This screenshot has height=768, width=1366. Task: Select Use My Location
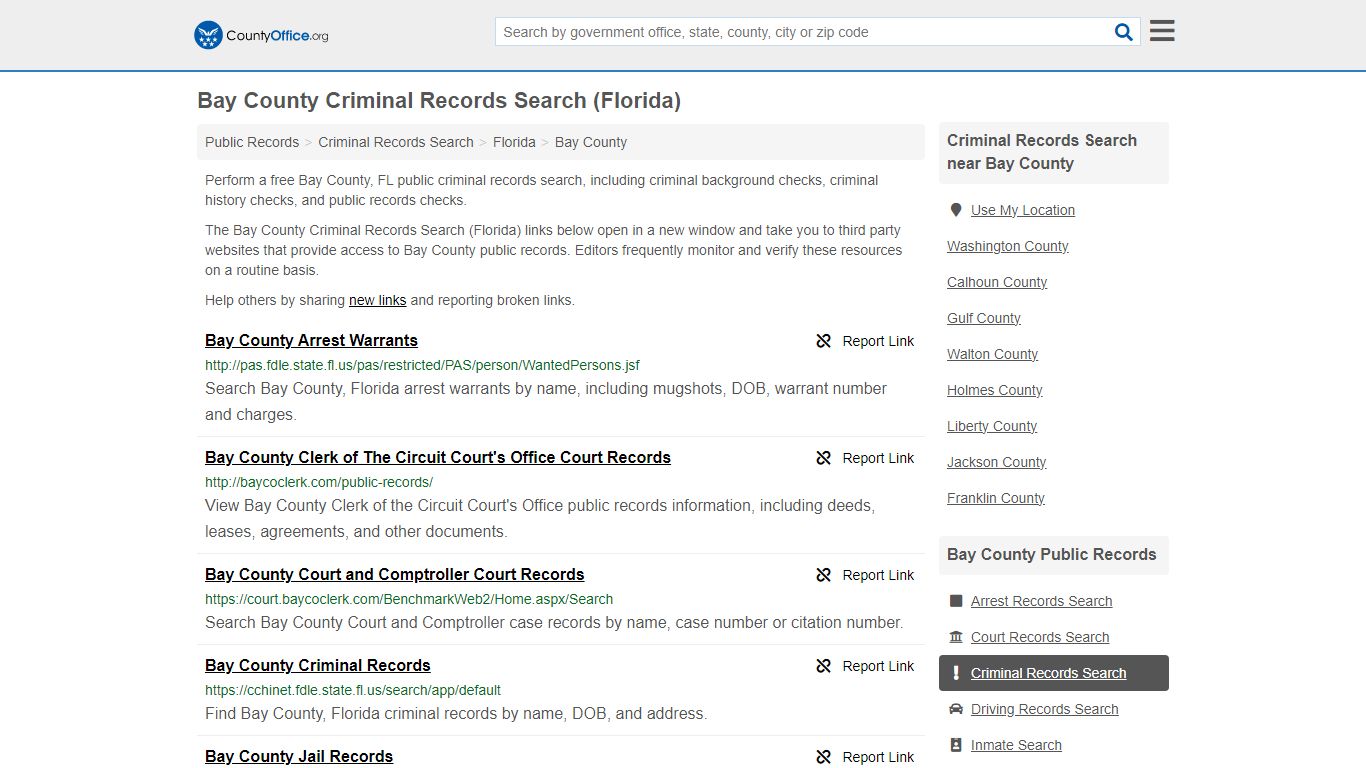[1023, 210]
